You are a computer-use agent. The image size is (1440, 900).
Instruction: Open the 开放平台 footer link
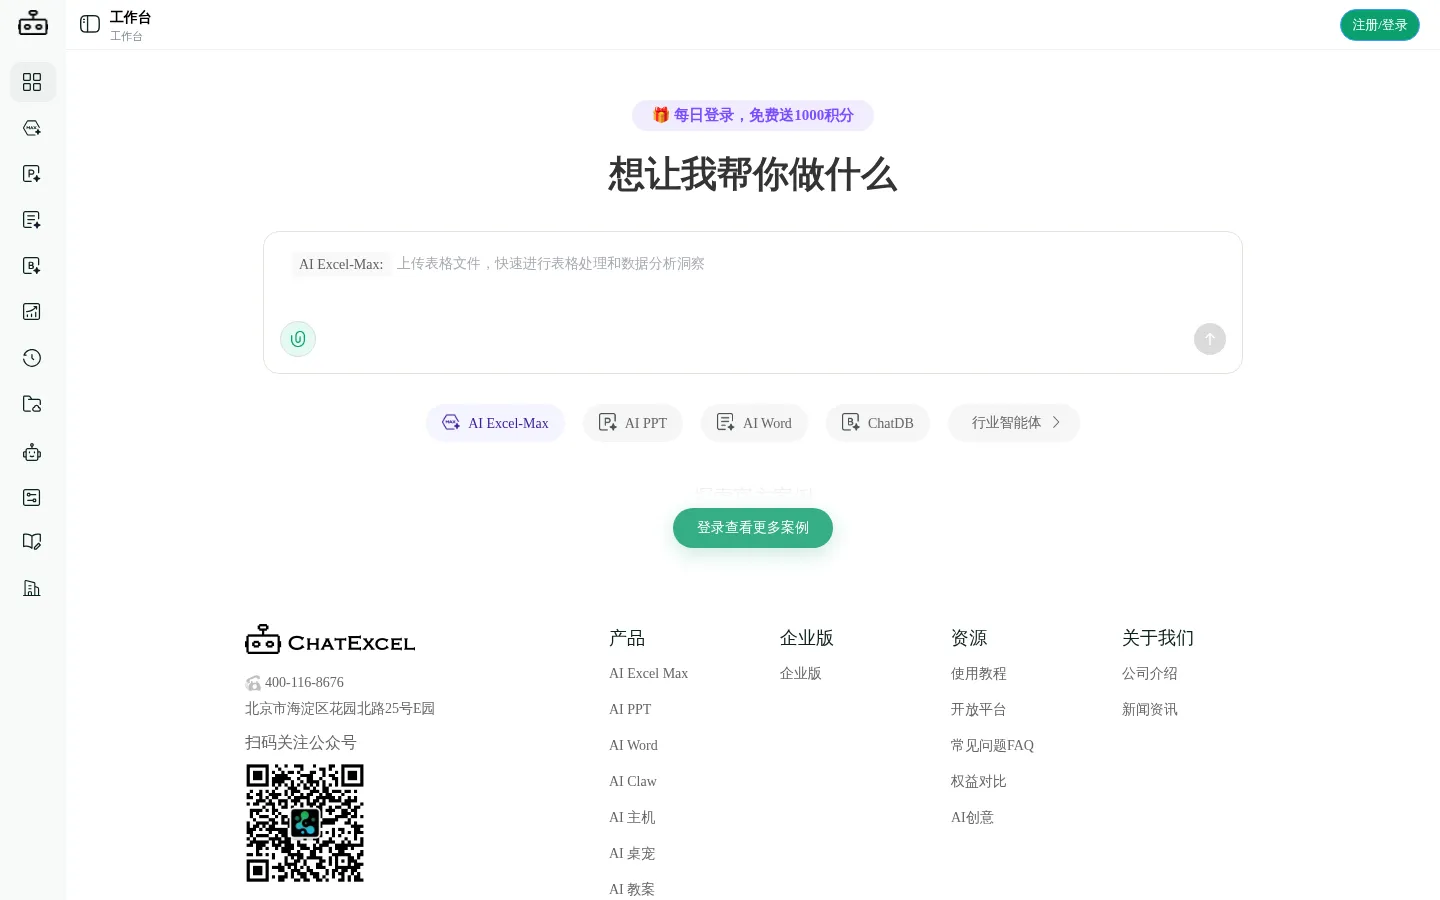click(979, 710)
